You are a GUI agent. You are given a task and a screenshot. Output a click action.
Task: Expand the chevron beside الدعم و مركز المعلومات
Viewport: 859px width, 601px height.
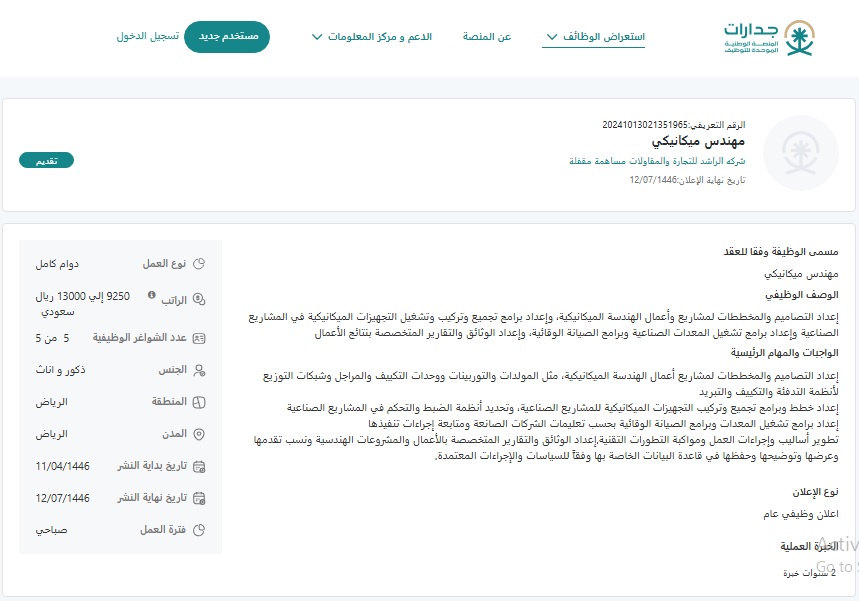pos(317,37)
